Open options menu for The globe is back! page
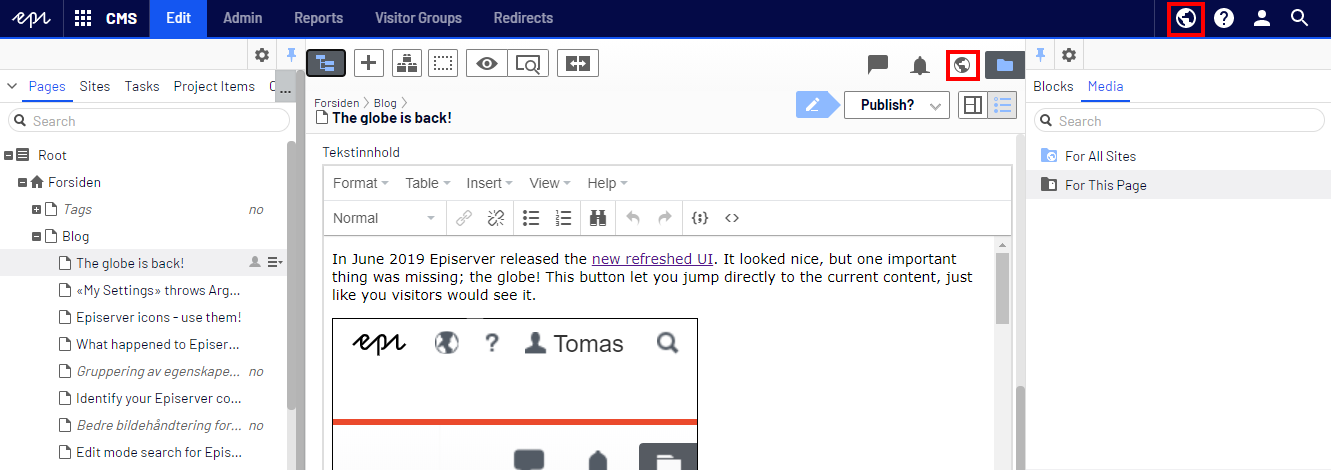 (x=275, y=263)
